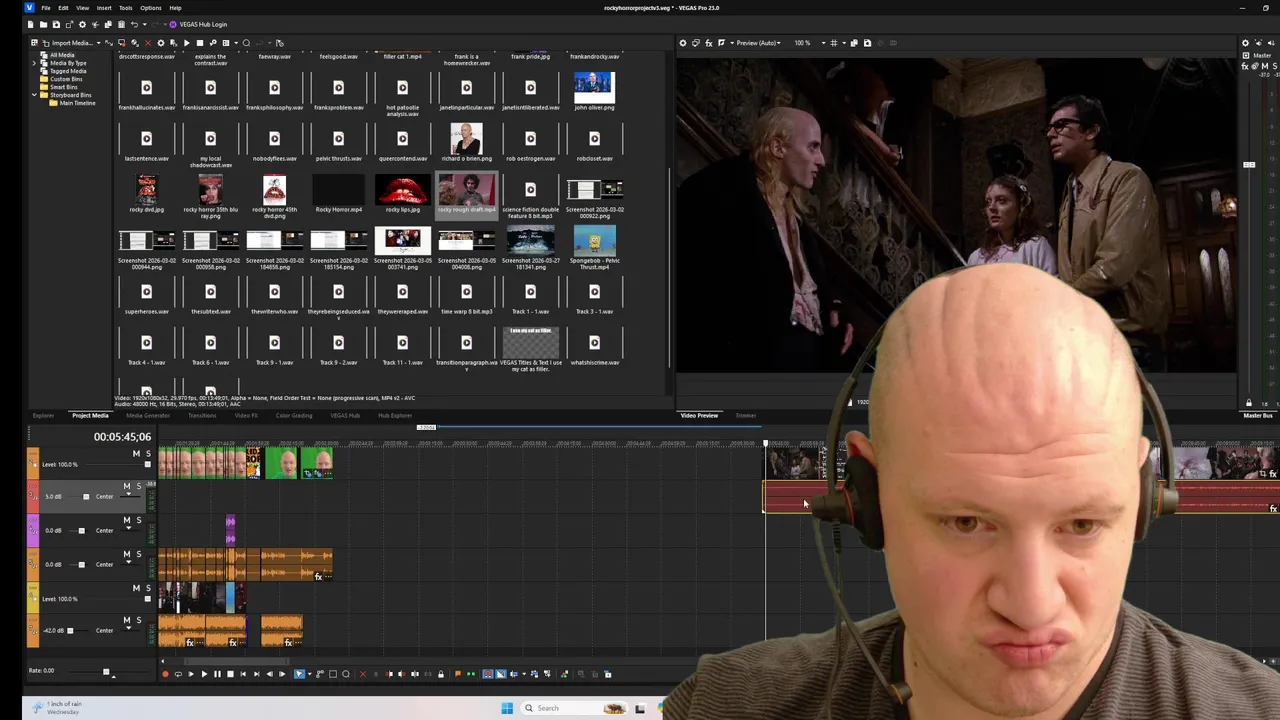Click the timeline lock events icon

coord(441,674)
